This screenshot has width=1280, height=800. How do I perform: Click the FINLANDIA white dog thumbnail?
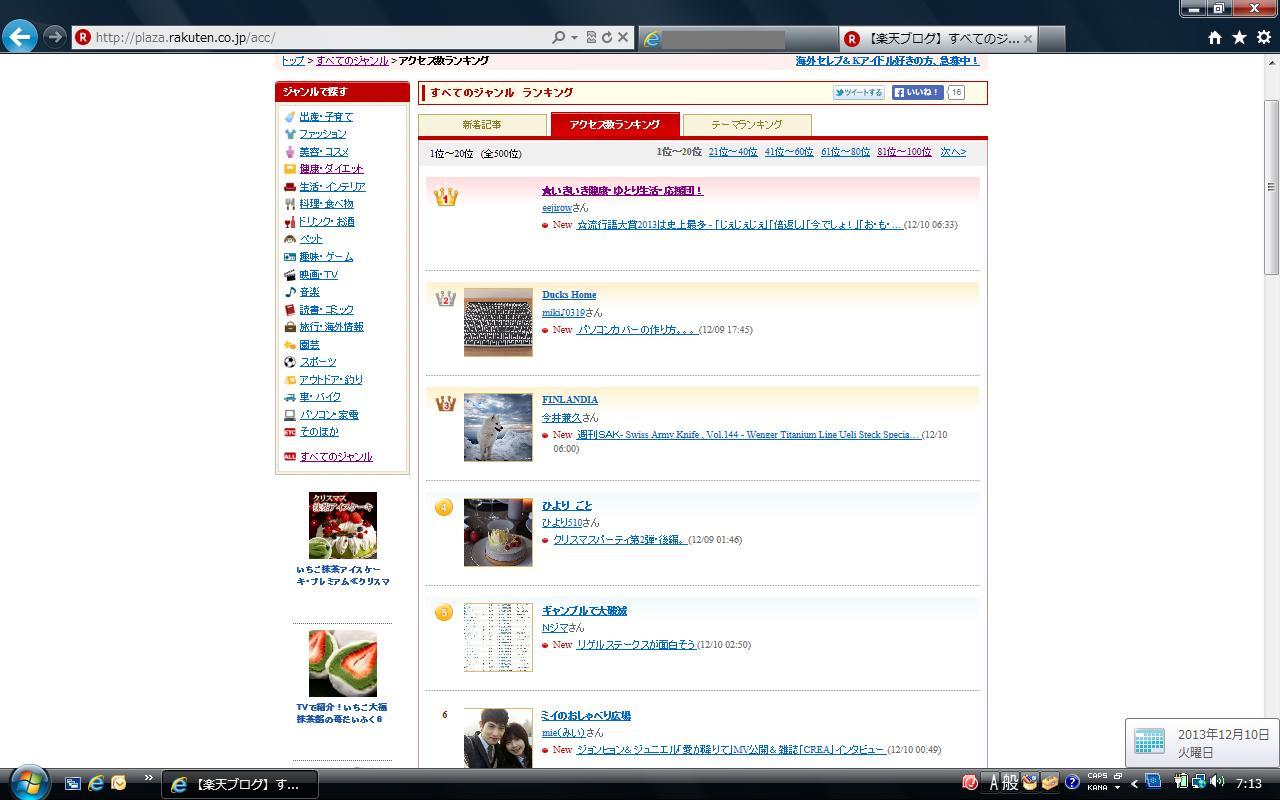click(x=498, y=427)
